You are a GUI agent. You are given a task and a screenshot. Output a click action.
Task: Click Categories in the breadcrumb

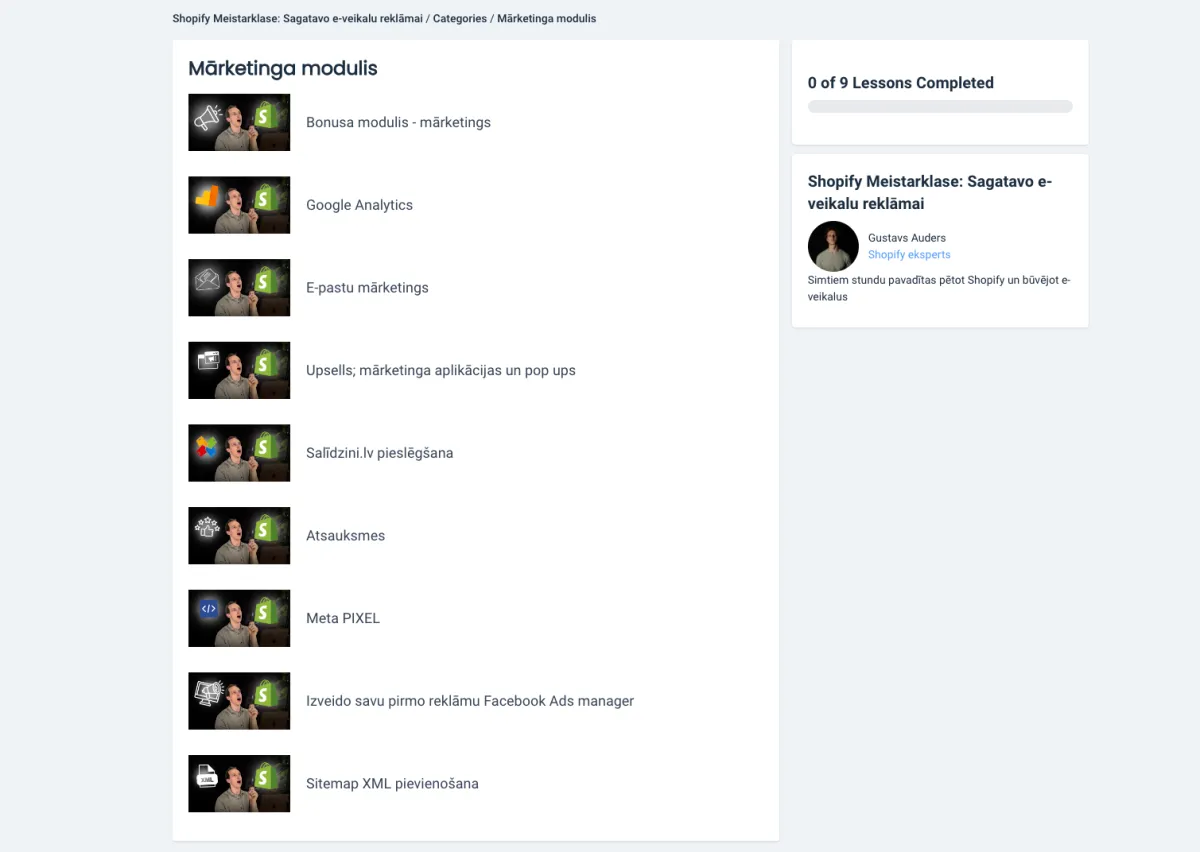pyautogui.click(x=460, y=18)
